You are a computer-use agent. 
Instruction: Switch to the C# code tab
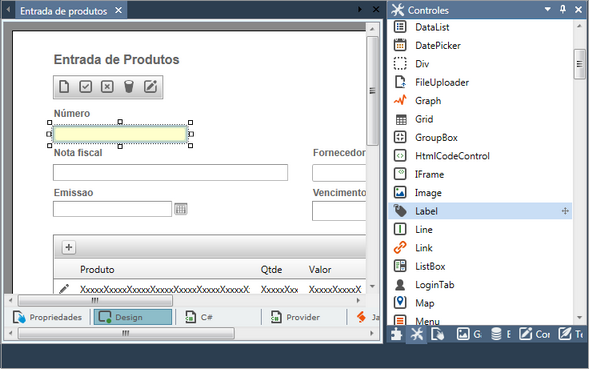pos(199,317)
